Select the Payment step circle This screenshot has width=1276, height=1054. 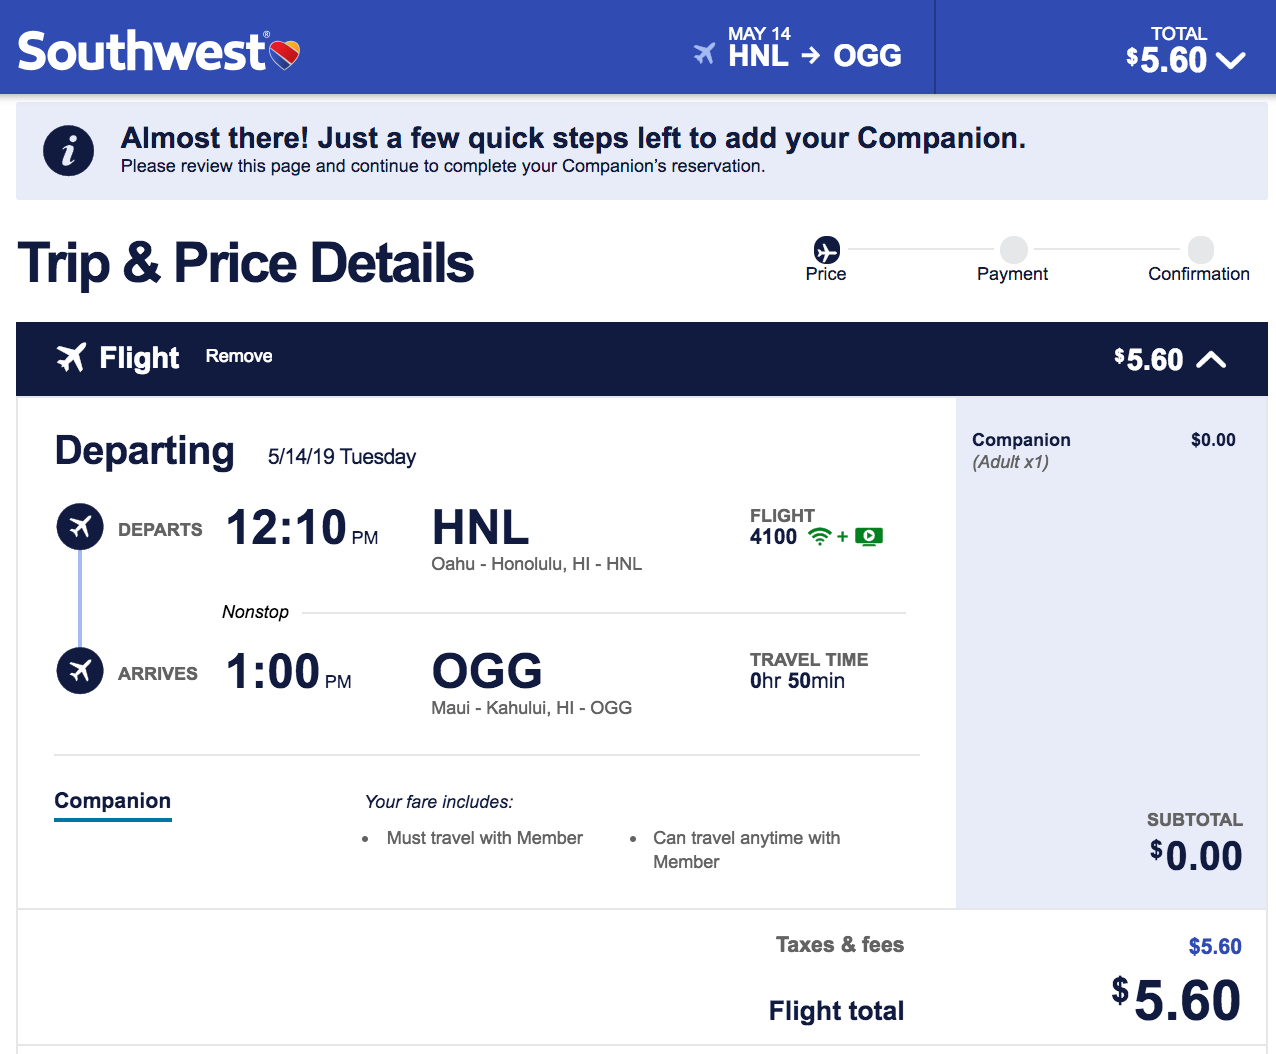tap(1014, 250)
